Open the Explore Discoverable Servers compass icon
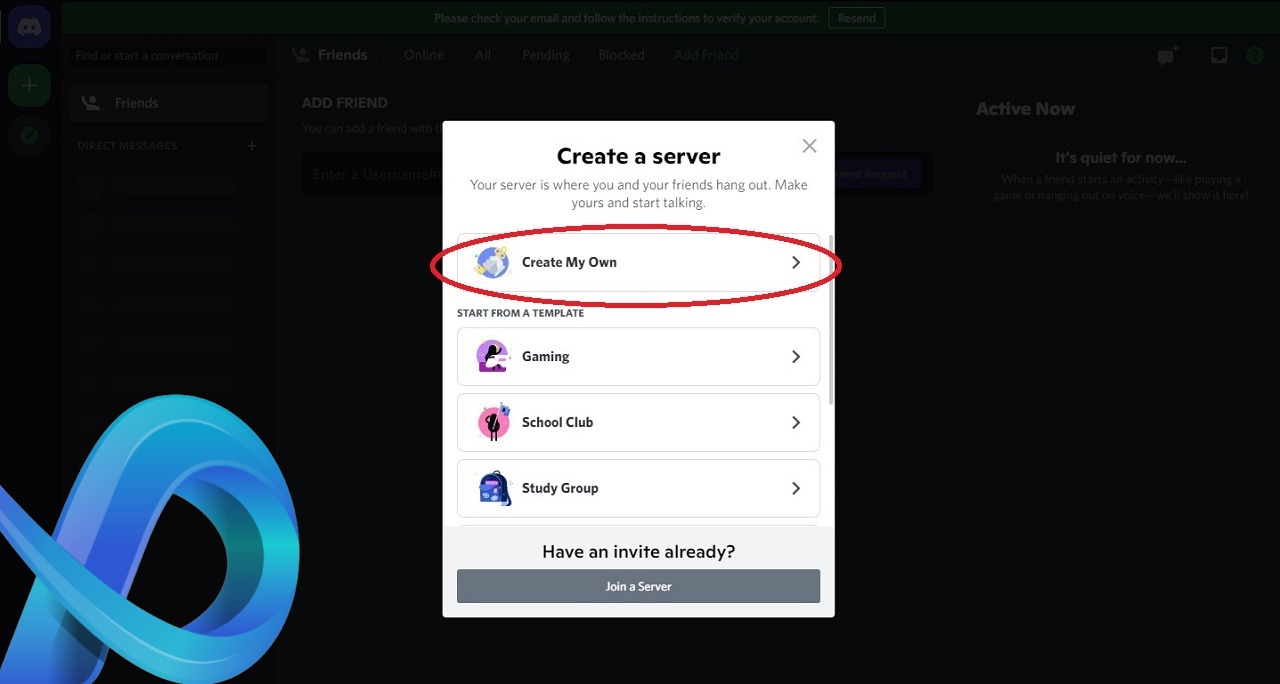The height and width of the screenshot is (684, 1280). click(30, 135)
